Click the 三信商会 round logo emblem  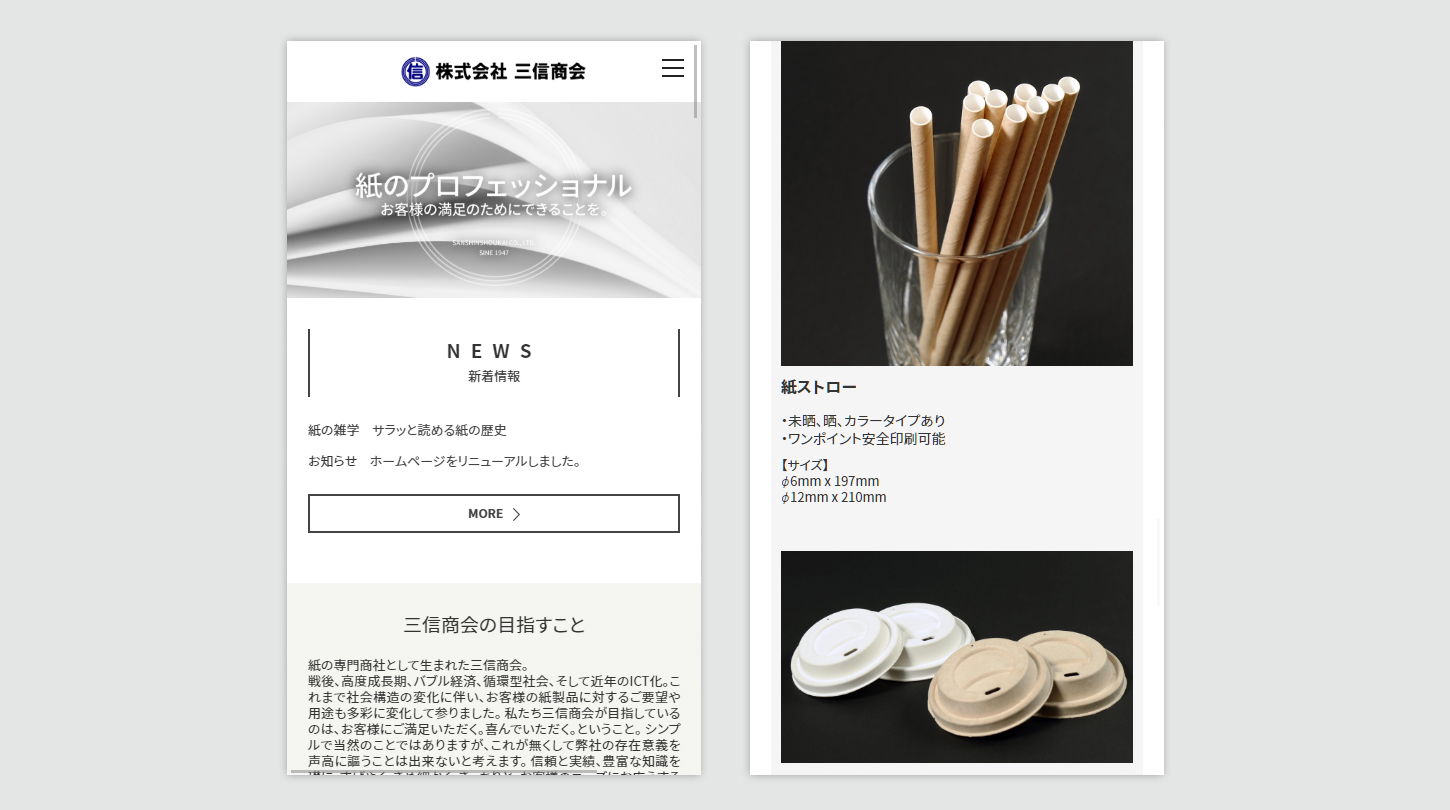(415, 71)
